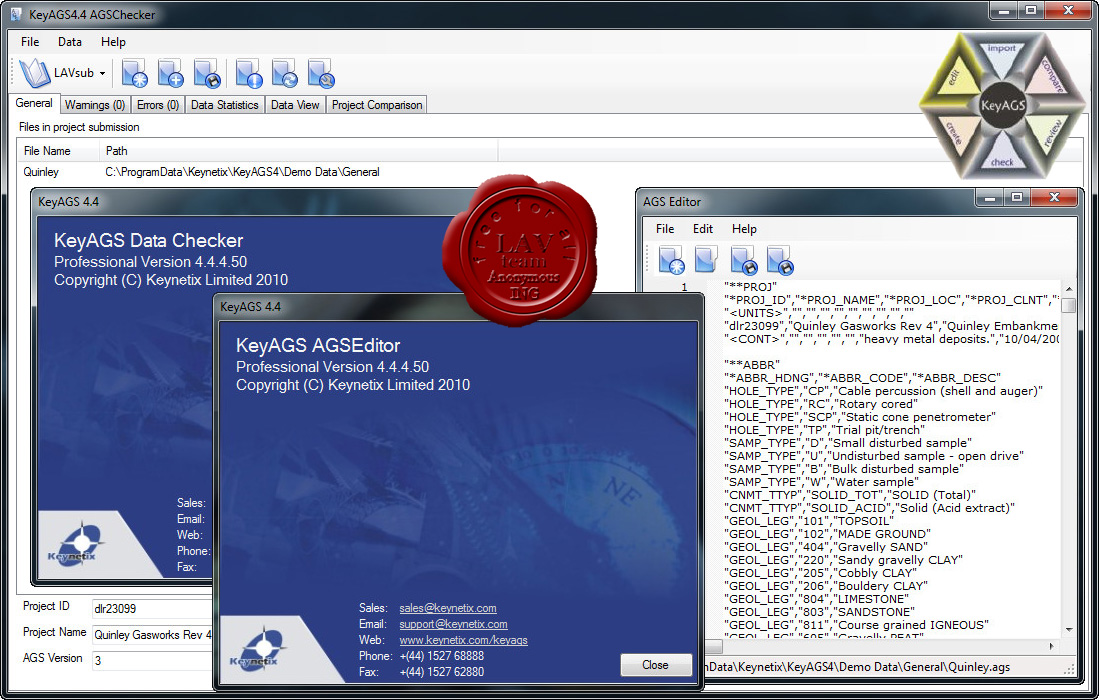This screenshot has height=700, width=1099.
Task: Open the Help menu in AGSChecker
Action: click(113, 42)
